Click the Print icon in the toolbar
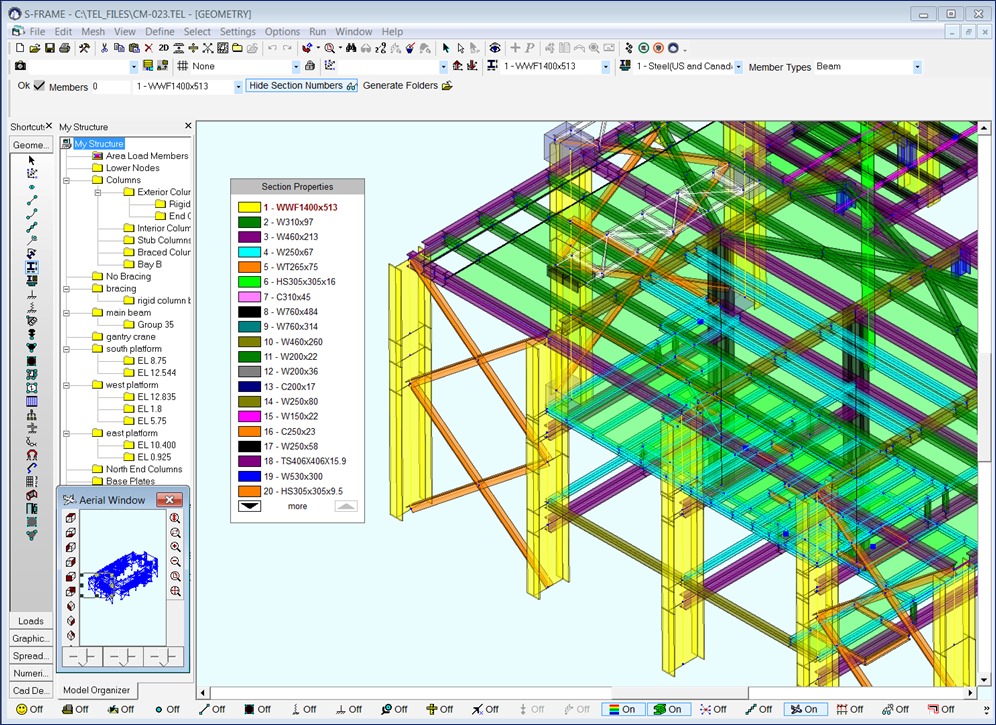The width and height of the screenshot is (996, 725). pos(63,47)
